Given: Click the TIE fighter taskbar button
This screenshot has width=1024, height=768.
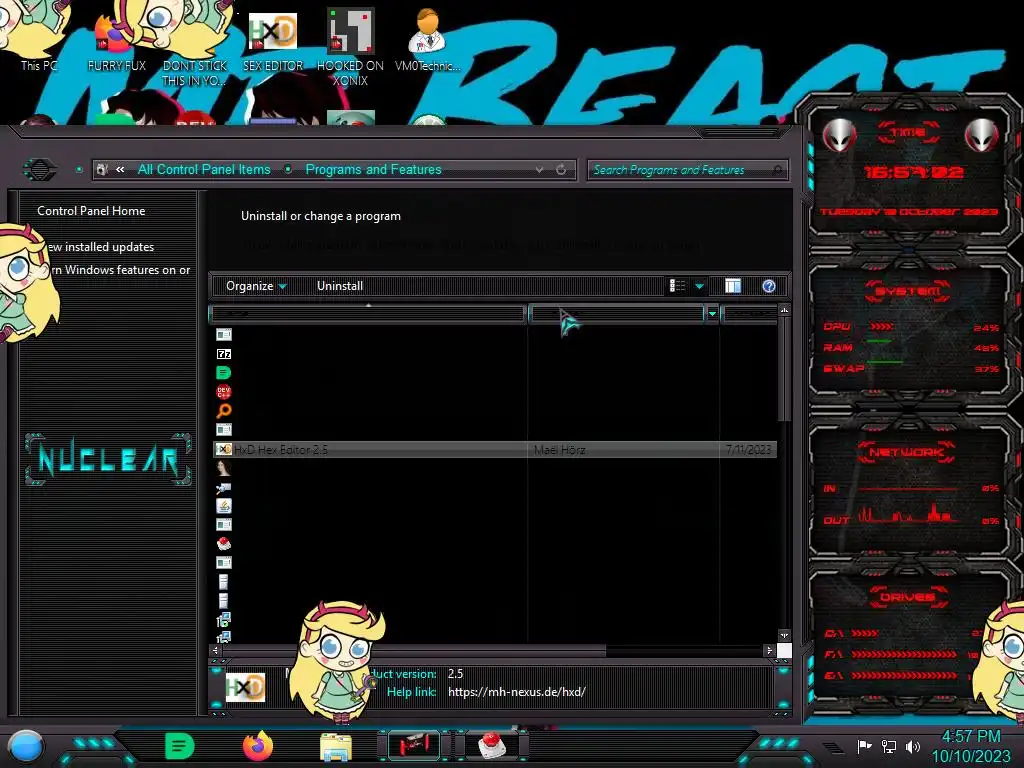Looking at the screenshot, I should 414,746.
